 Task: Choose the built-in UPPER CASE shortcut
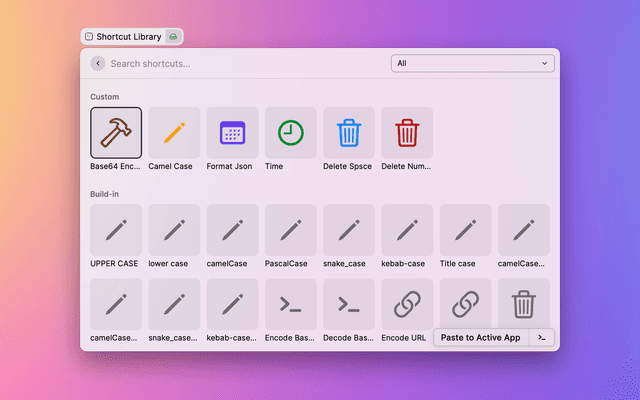click(x=116, y=230)
